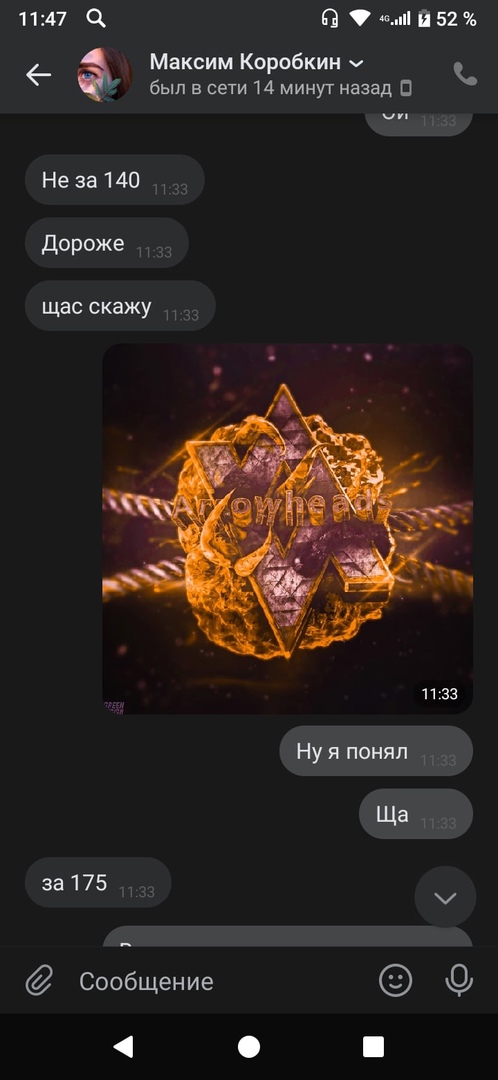Select the 'Не за 140' message bubble
Screen dimensions: 498x1080
(x=114, y=180)
